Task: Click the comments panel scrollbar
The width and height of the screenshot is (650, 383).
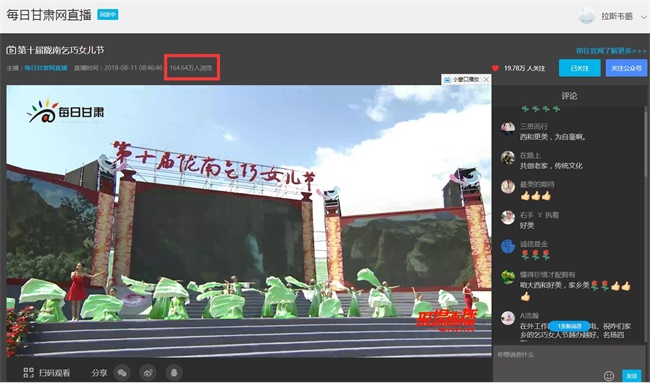Action: 646,141
